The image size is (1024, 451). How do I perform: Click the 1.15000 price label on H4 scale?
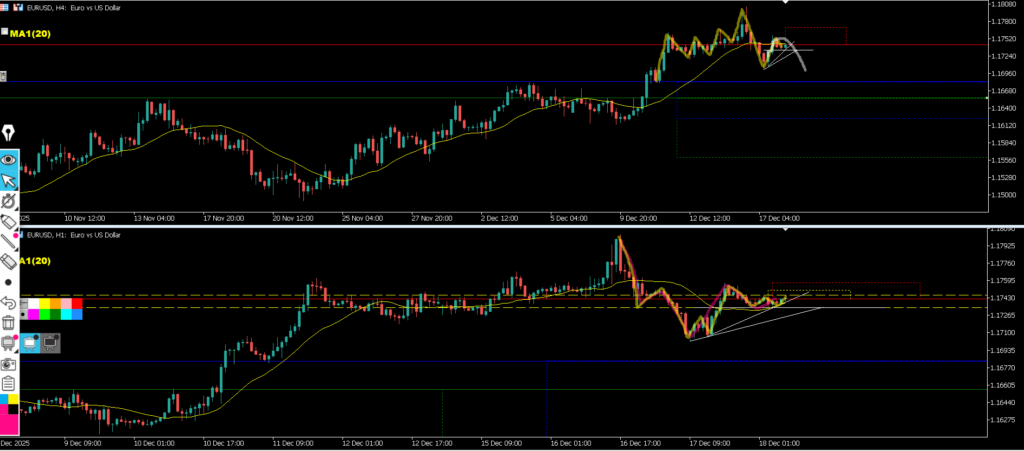[1002, 195]
